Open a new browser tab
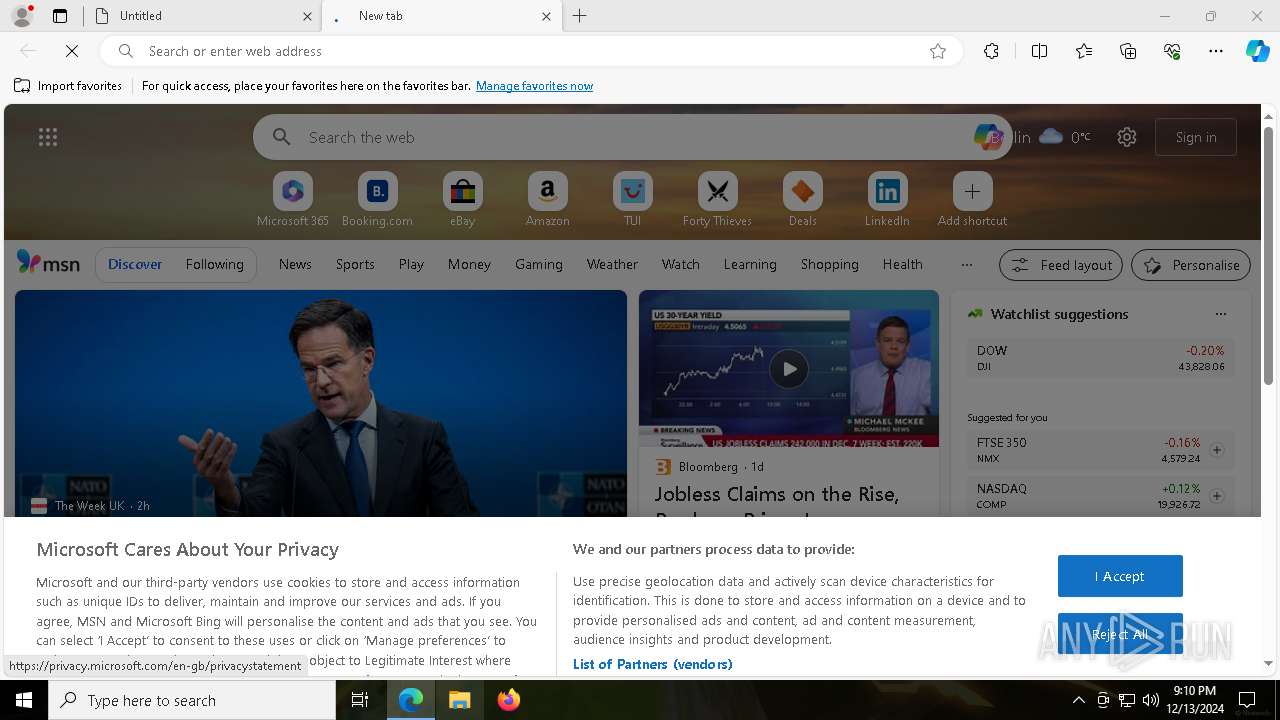 coord(580,16)
